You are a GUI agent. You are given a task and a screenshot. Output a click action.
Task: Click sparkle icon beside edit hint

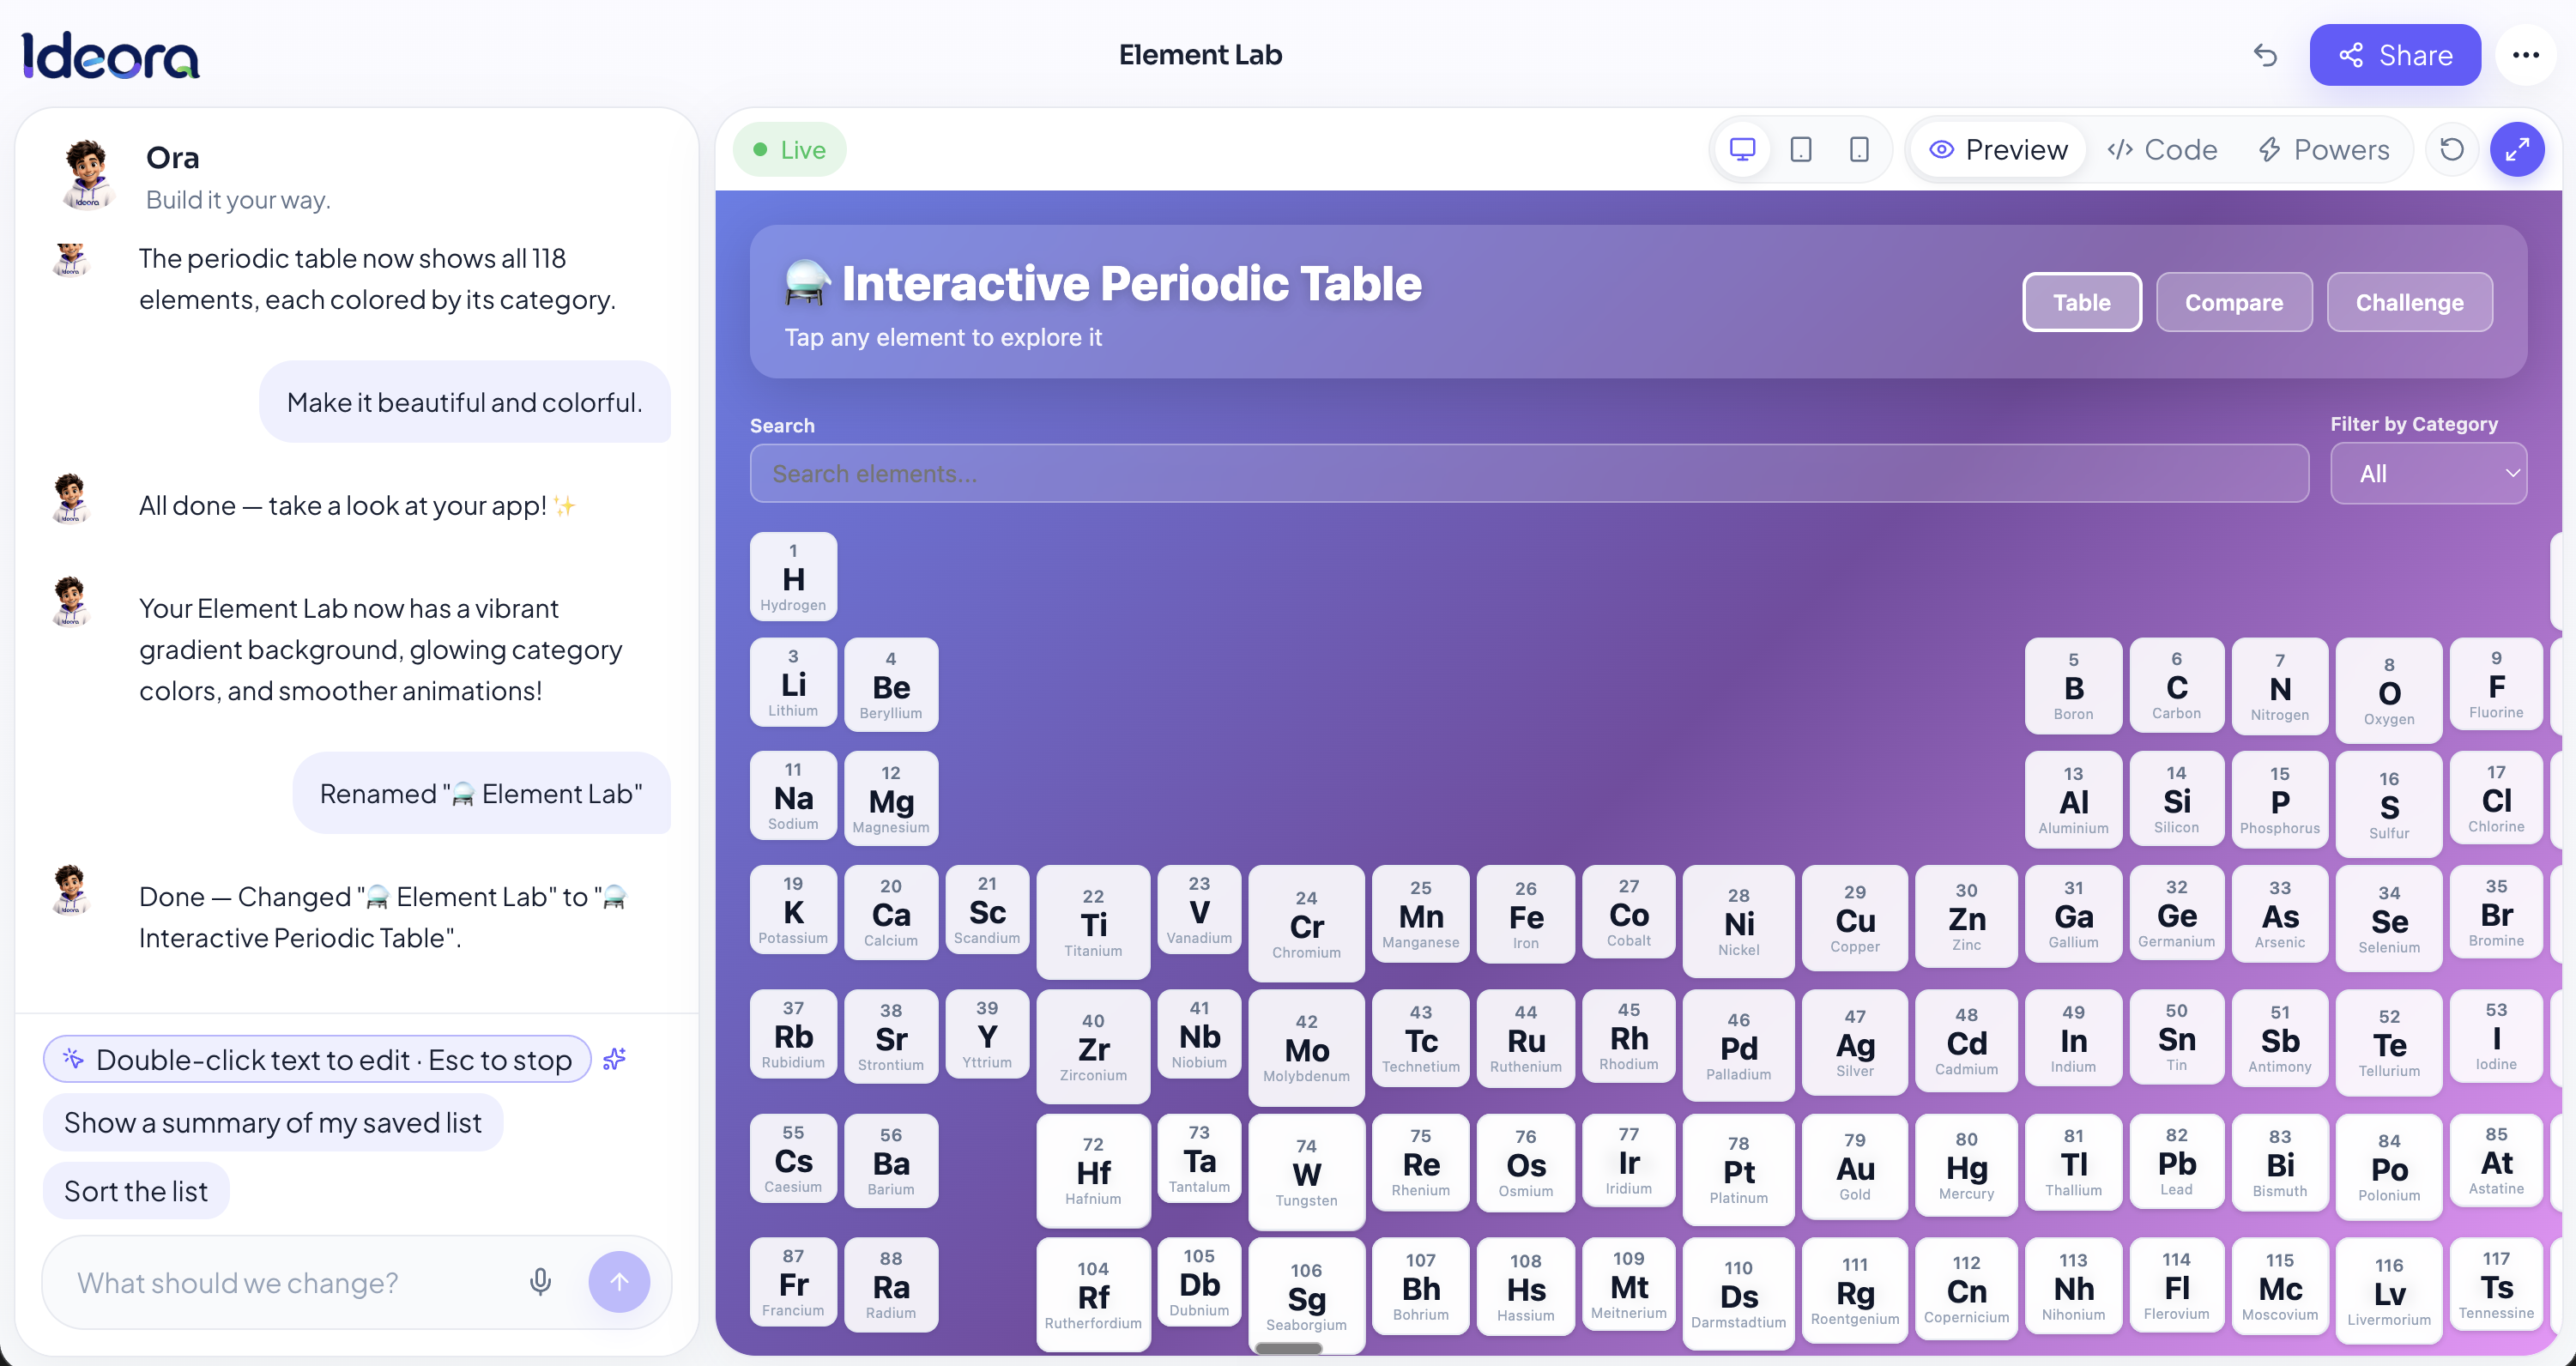point(614,1059)
